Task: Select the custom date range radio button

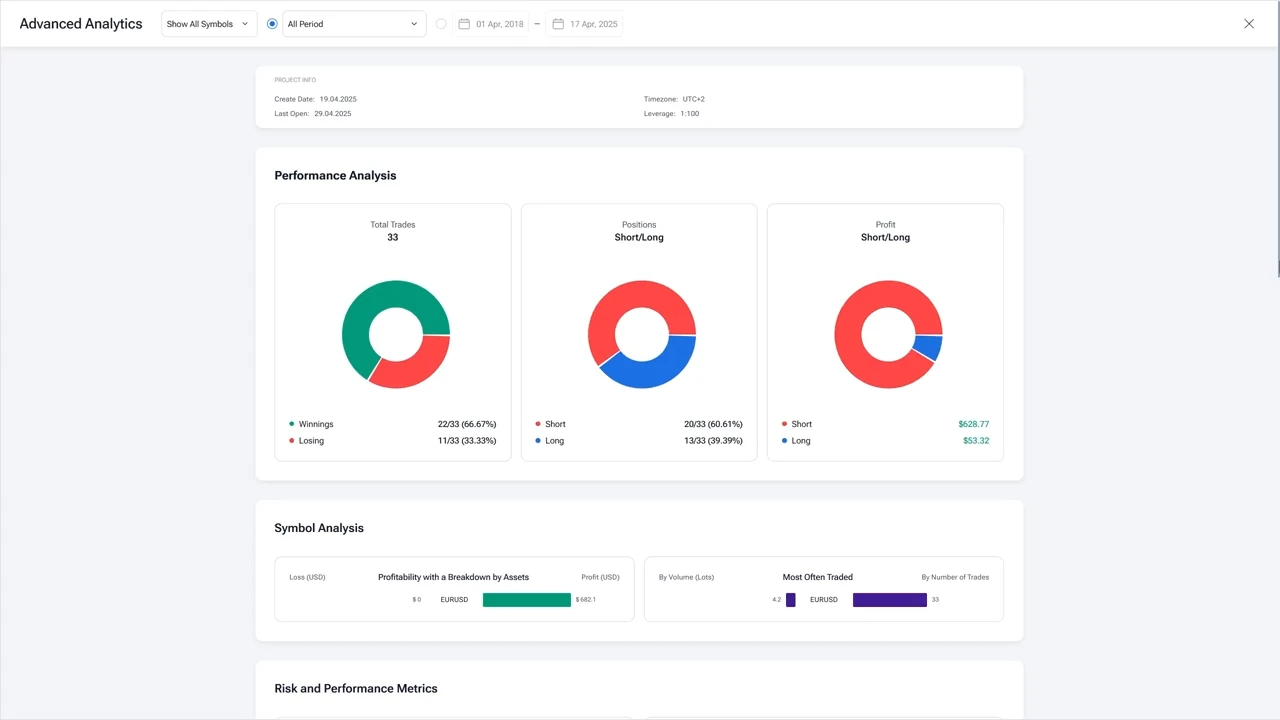Action: tap(441, 24)
